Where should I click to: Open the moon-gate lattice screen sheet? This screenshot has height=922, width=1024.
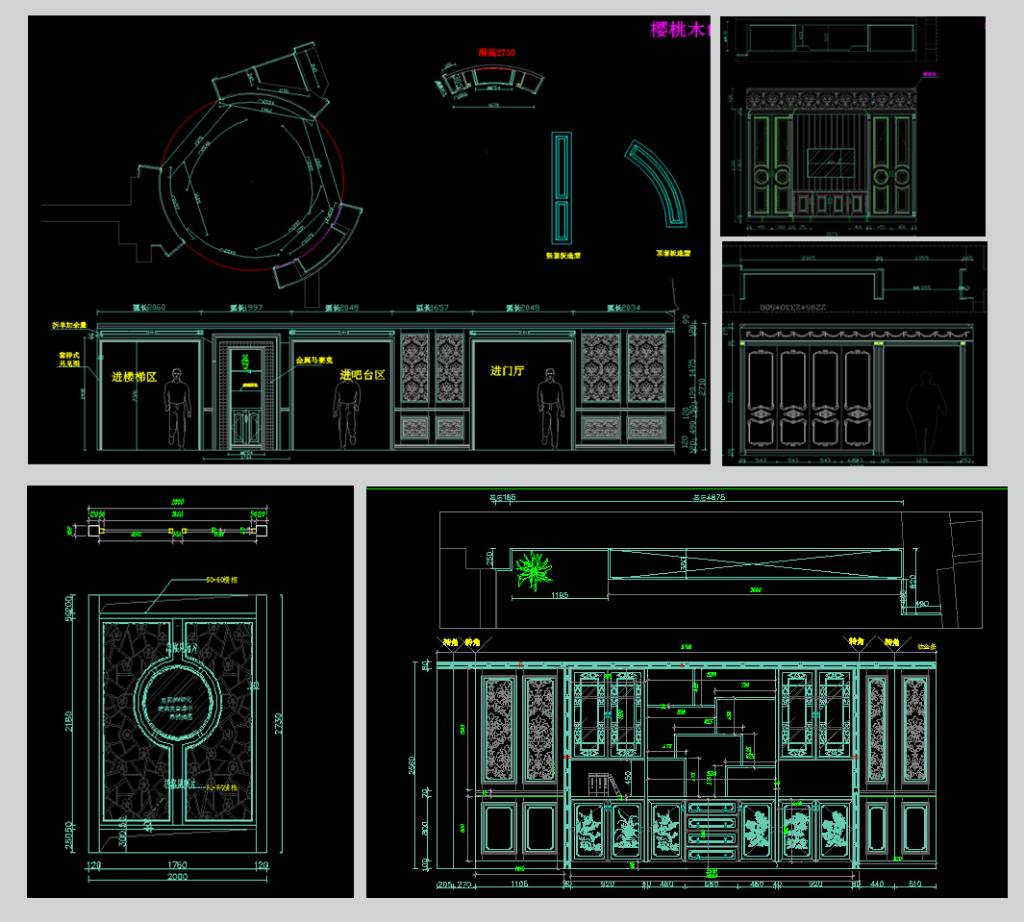[190, 692]
